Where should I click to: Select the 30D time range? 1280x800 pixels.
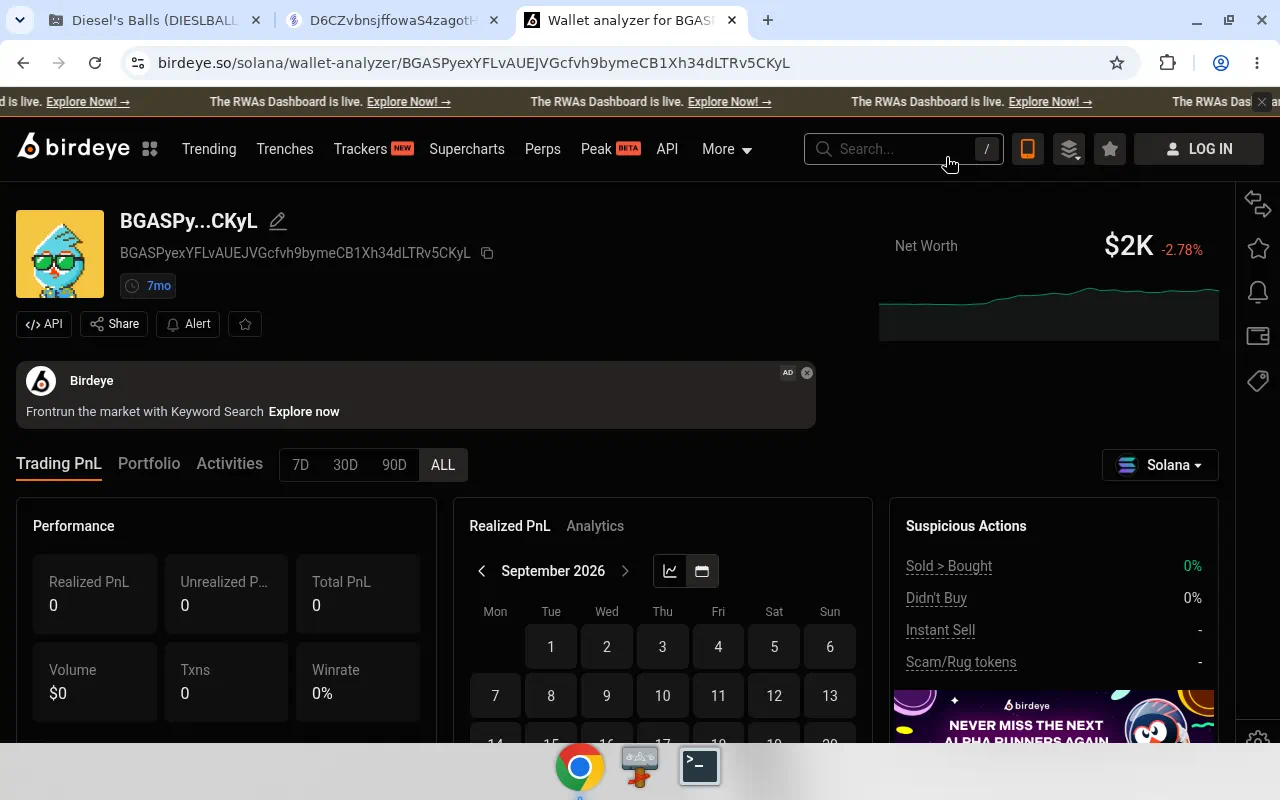pos(345,465)
